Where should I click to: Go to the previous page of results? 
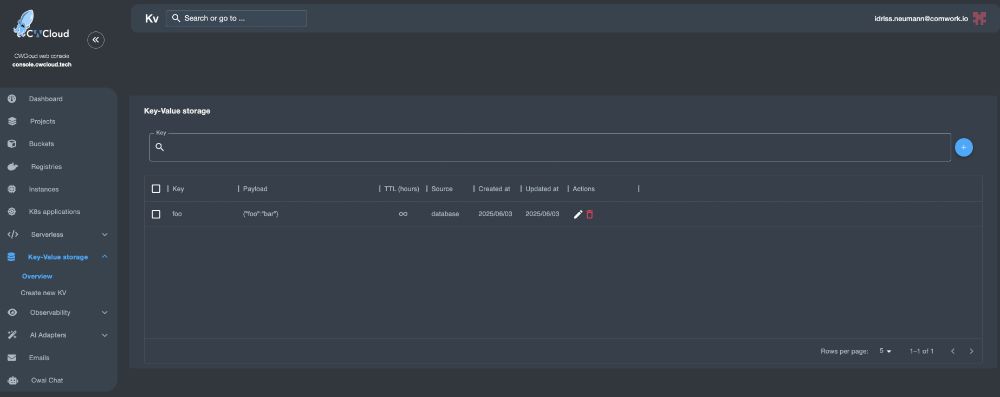click(x=953, y=351)
